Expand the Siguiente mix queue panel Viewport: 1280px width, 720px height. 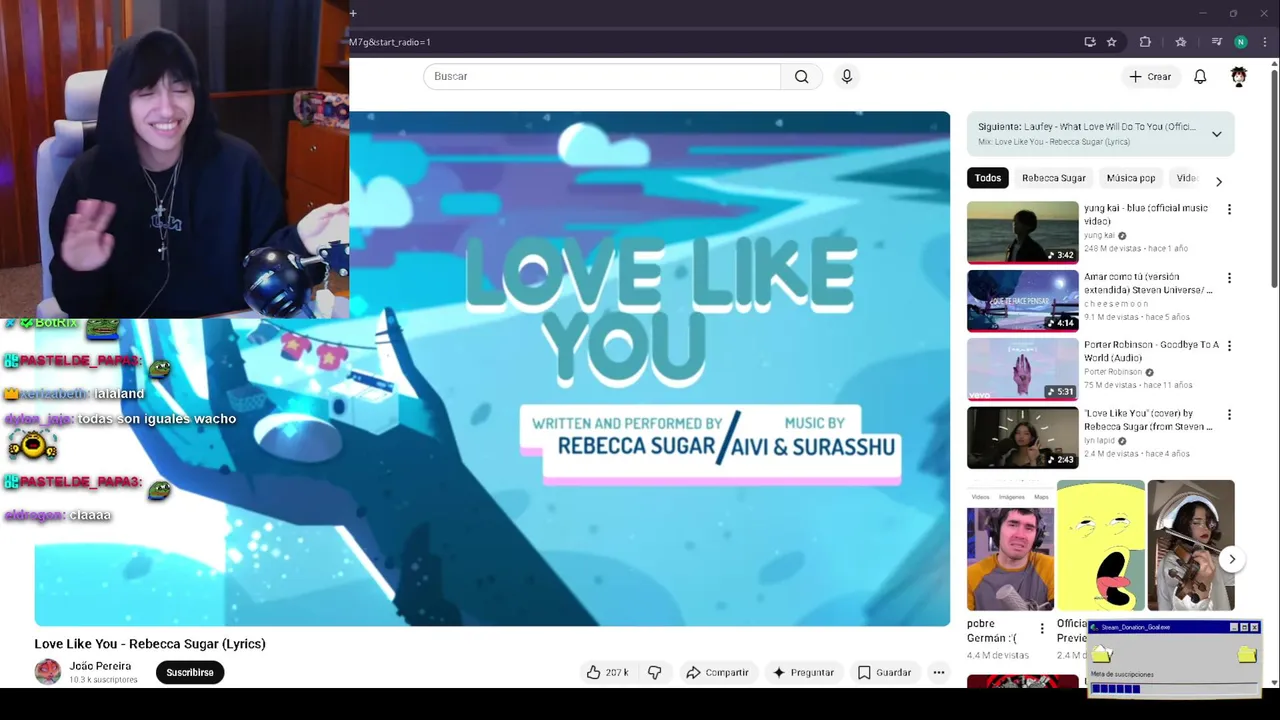click(x=1217, y=134)
